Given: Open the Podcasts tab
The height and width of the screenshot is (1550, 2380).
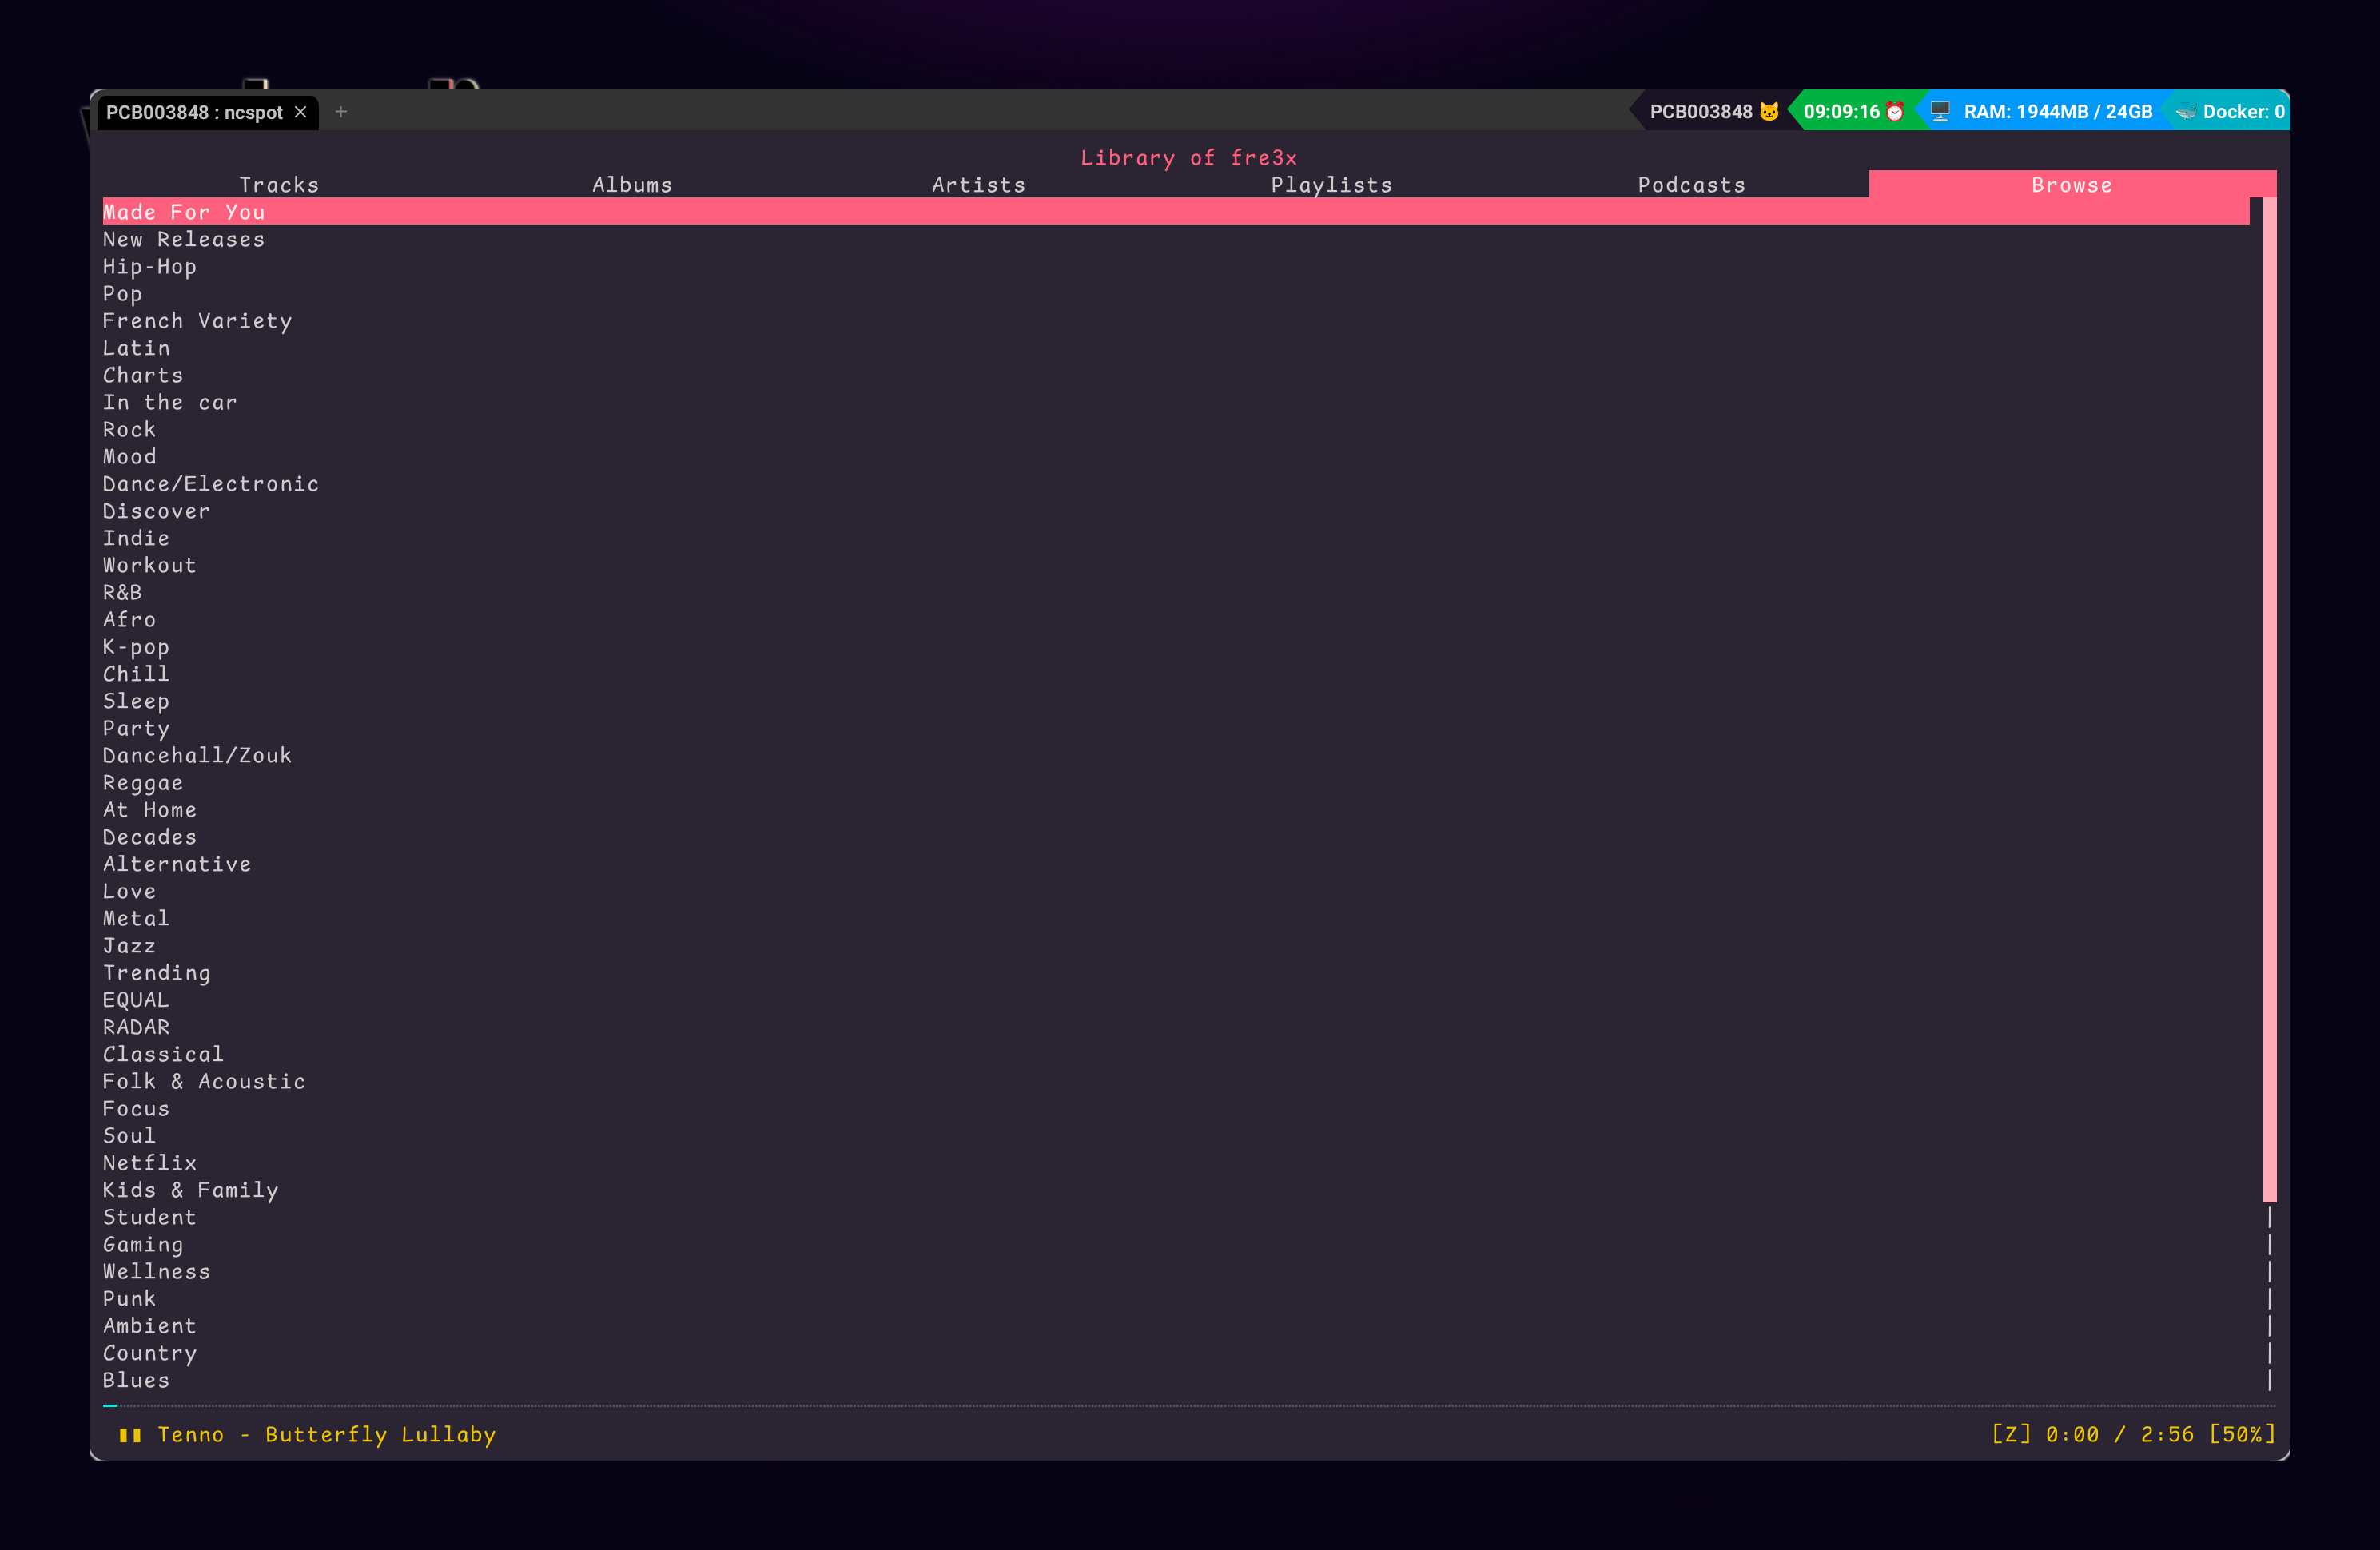Looking at the screenshot, I should [1691, 185].
